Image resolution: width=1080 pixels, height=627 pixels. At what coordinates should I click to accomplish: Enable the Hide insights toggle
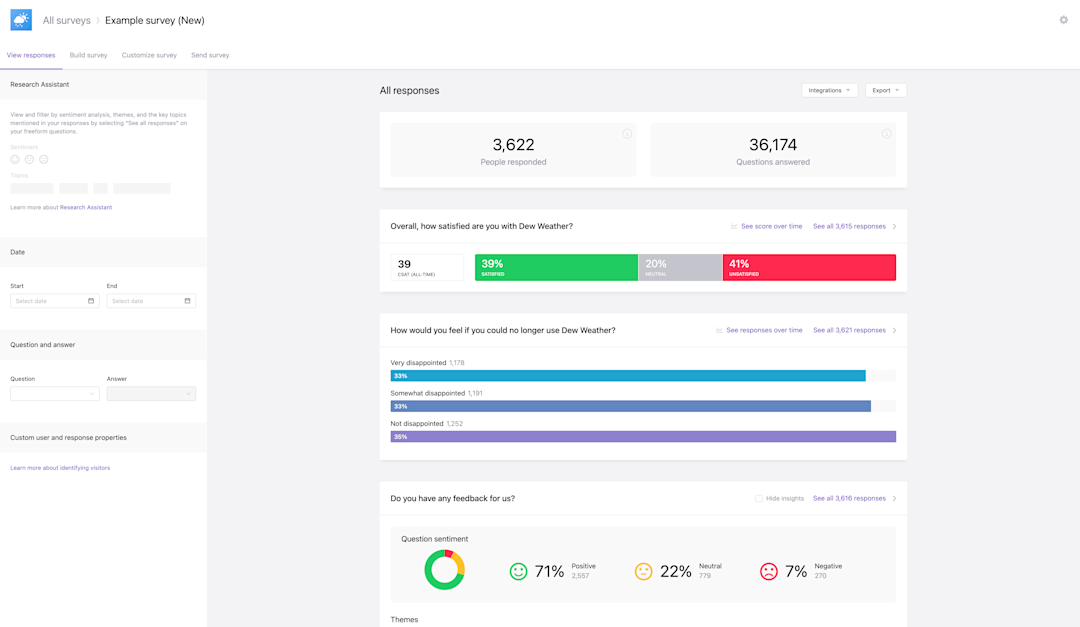click(758, 498)
